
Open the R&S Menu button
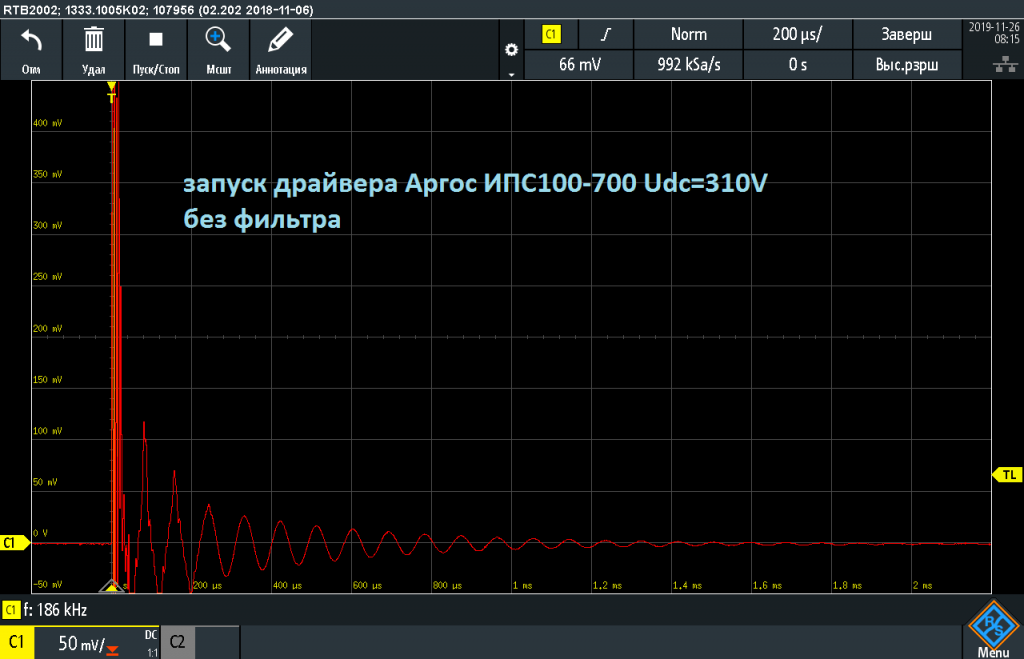pos(993,630)
